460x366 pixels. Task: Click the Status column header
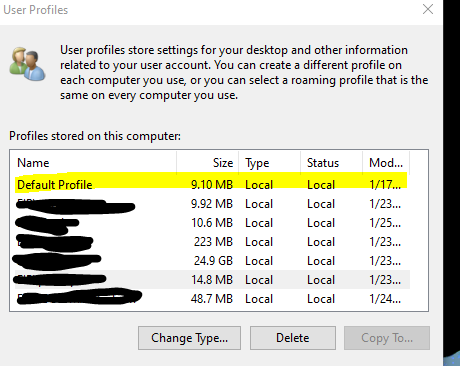[x=332, y=163]
